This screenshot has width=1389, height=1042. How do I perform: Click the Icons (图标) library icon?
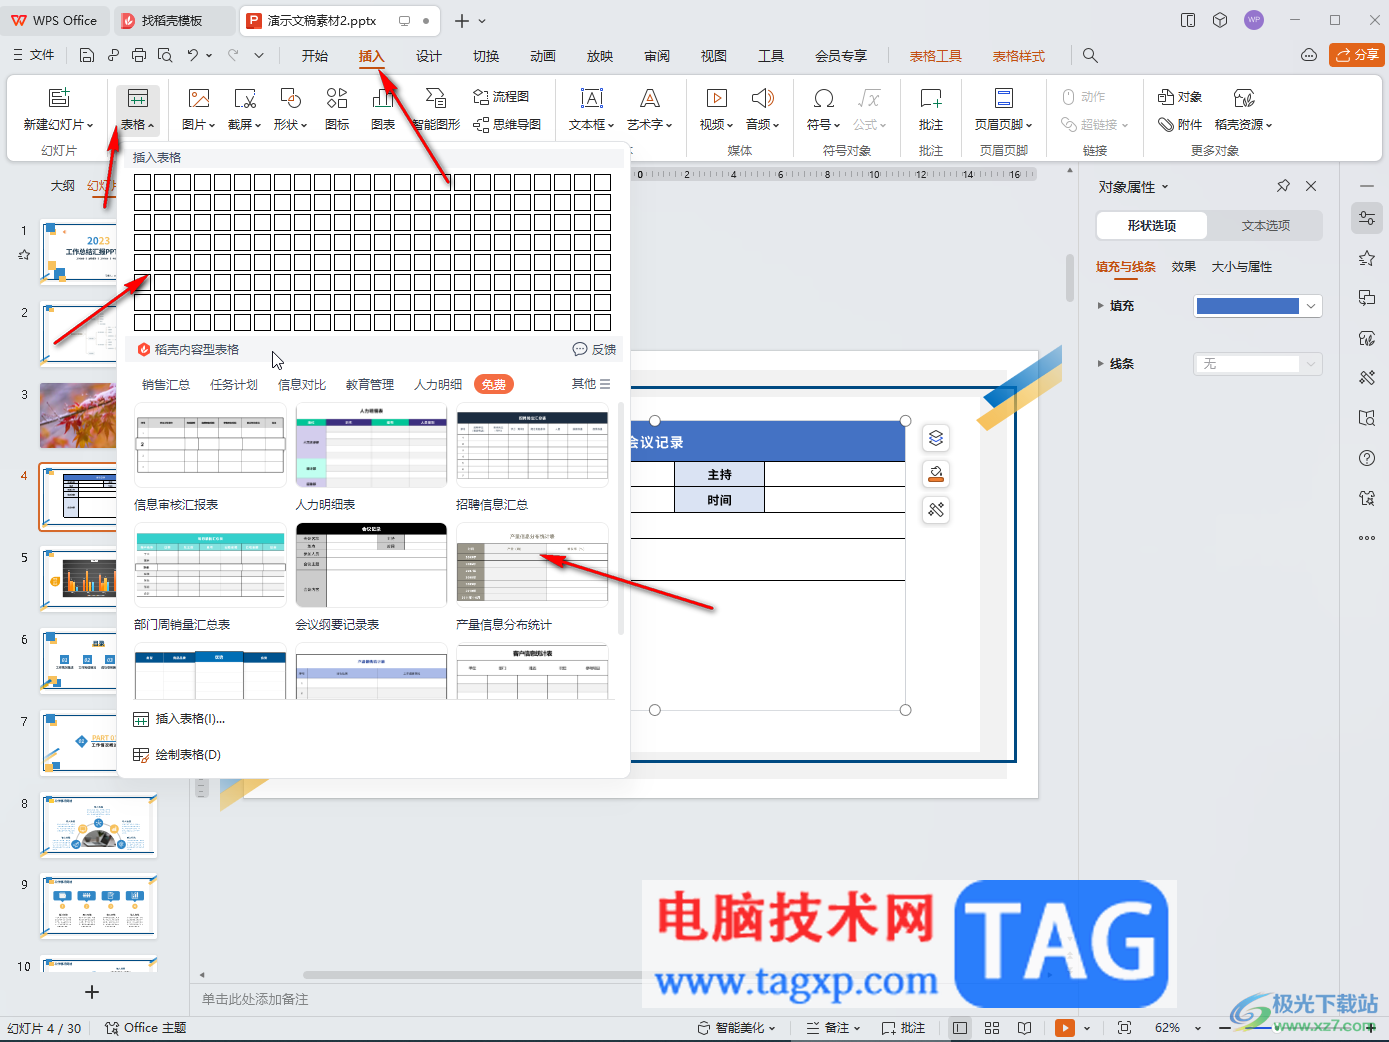pos(337,98)
